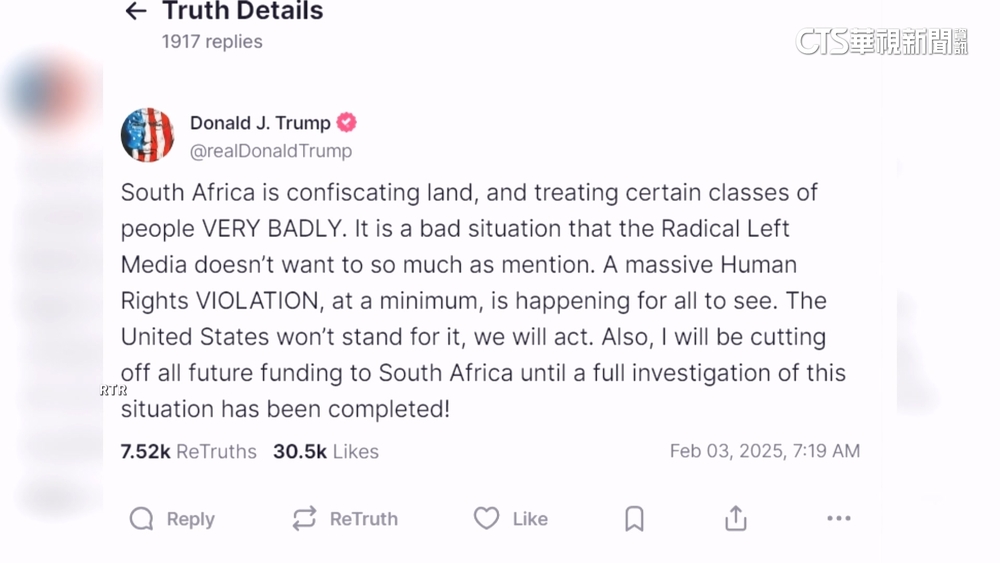View the 7.52k ReTruths list
The width and height of the screenshot is (1000, 563).
pos(188,451)
